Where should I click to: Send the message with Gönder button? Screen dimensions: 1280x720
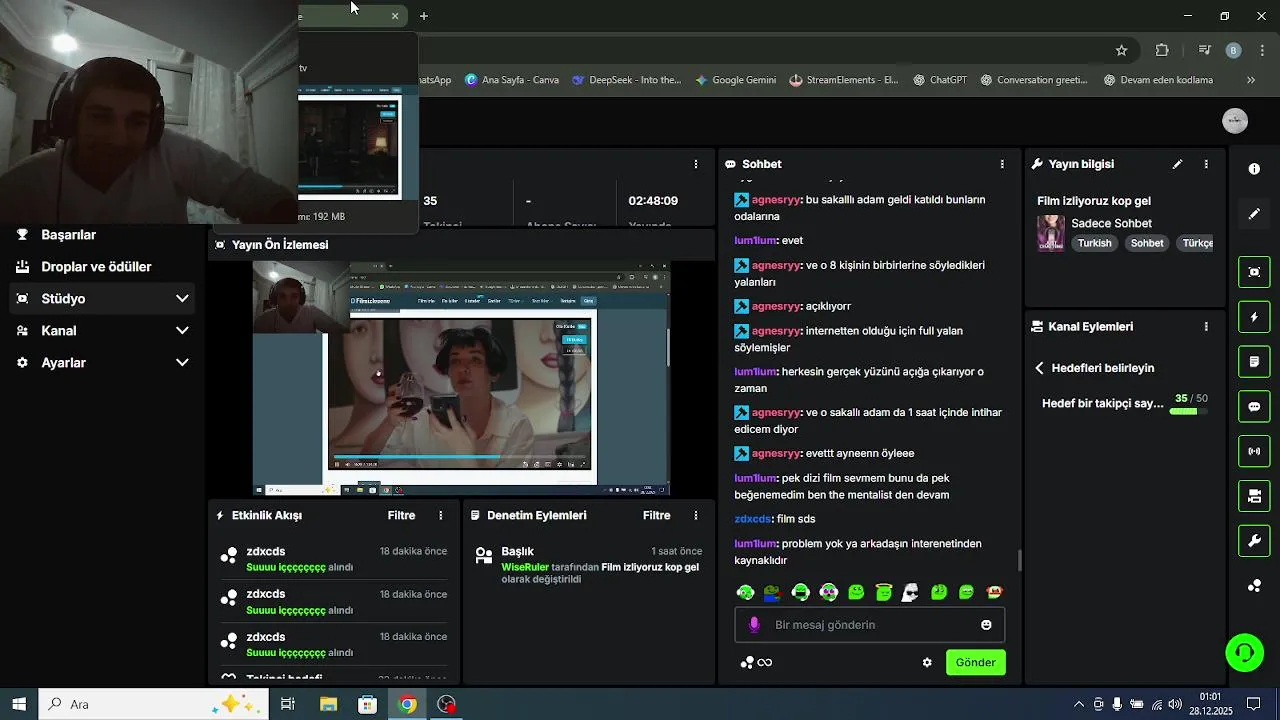975,662
